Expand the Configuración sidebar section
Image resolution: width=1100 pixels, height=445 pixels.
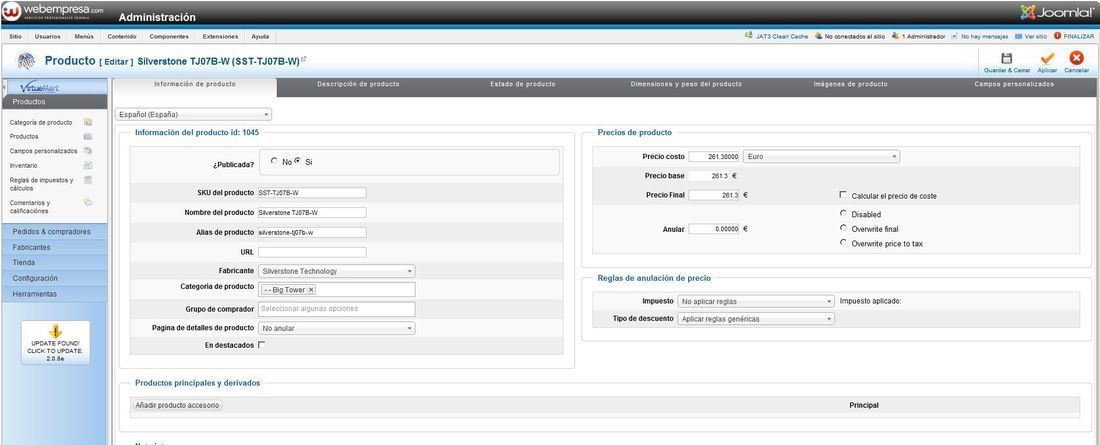click(x=55, y=278)
